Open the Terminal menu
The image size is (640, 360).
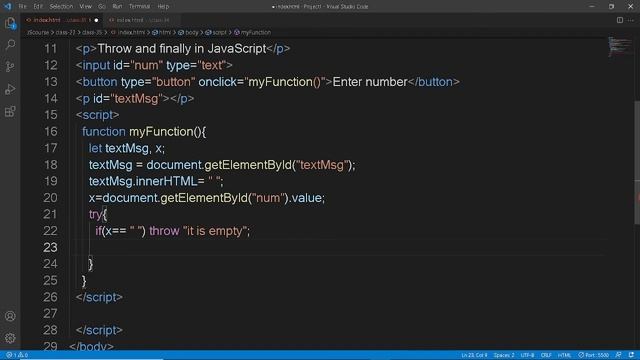coord(140,7)
